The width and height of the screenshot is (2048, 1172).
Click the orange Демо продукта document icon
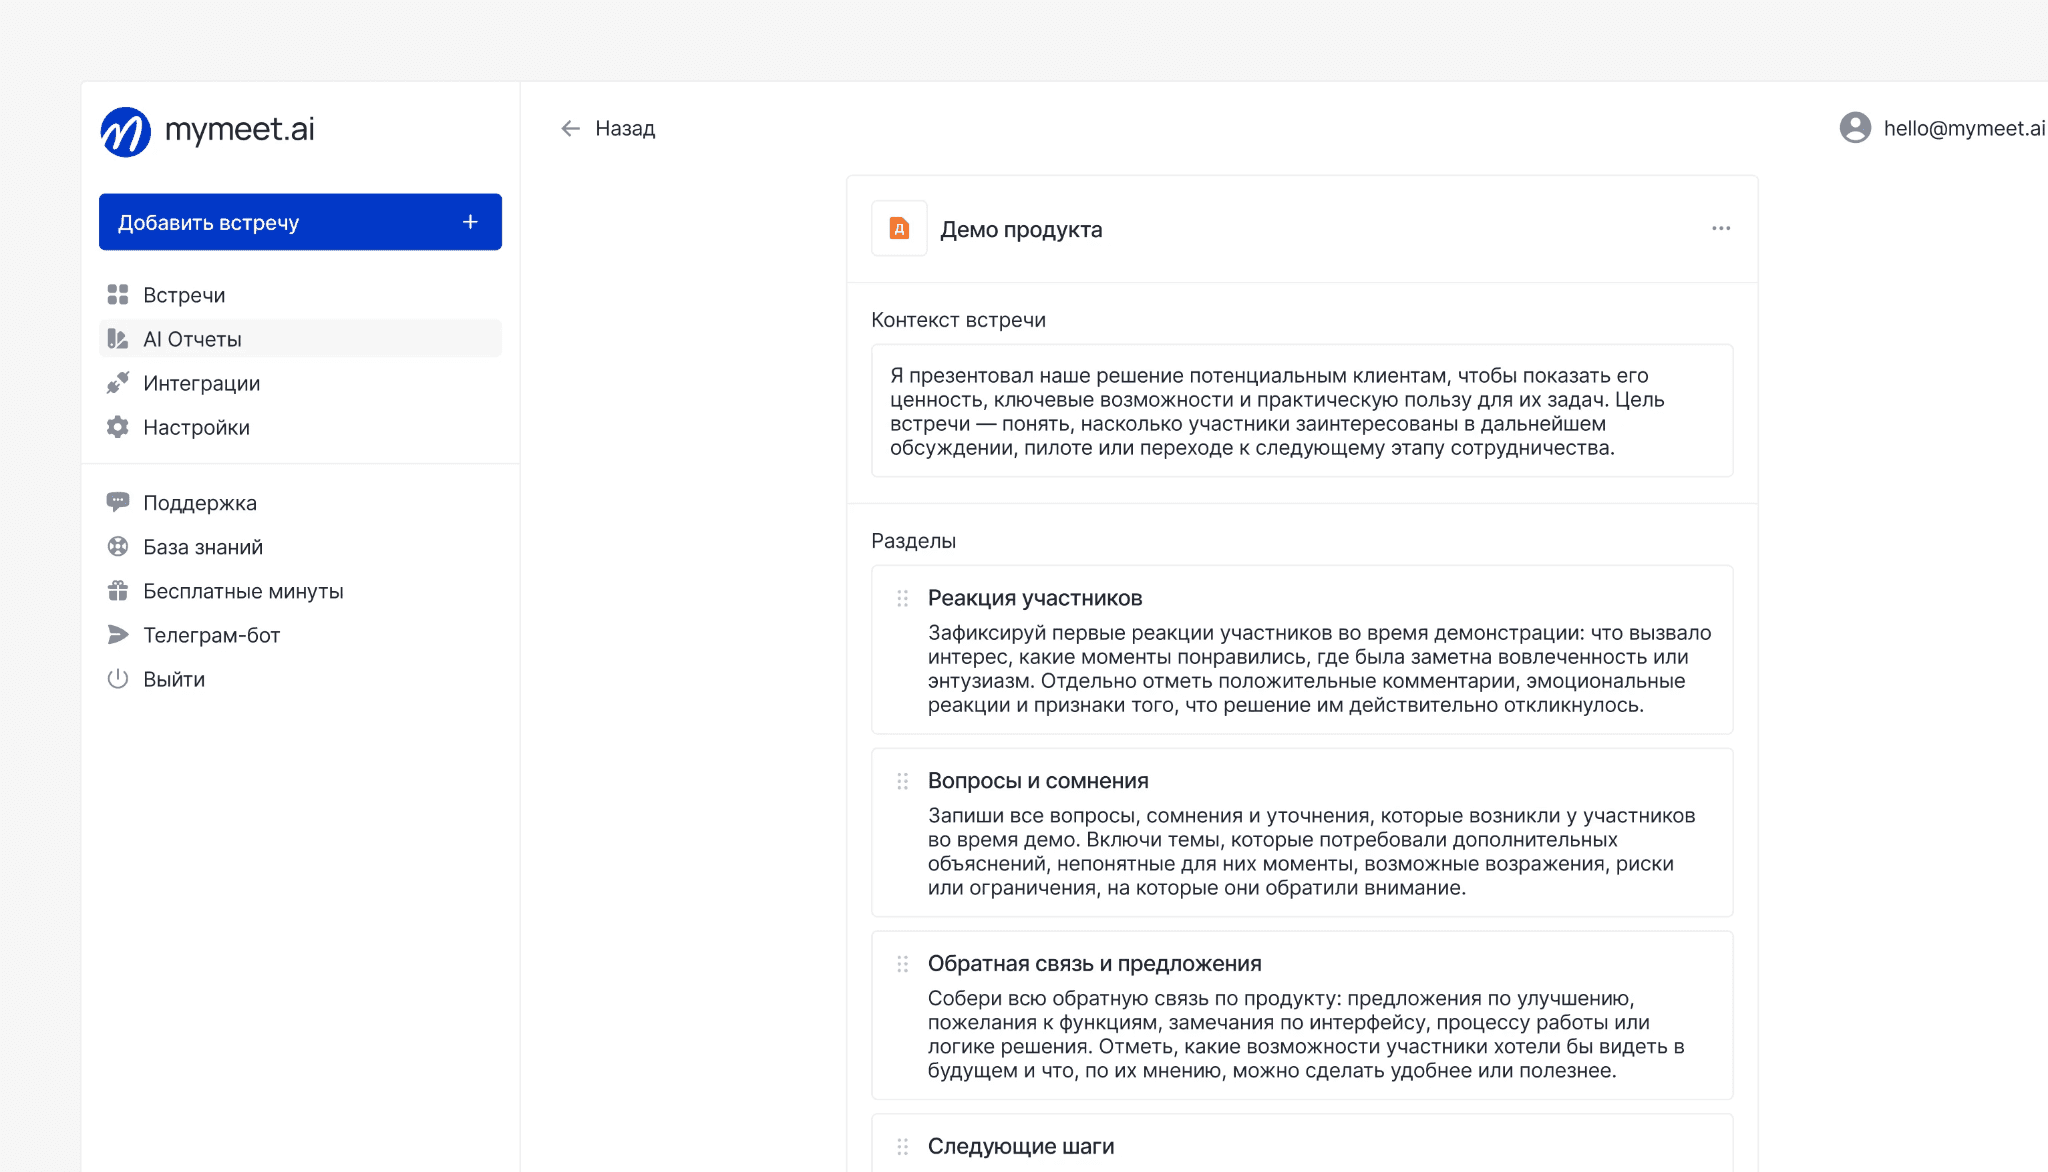899,229
